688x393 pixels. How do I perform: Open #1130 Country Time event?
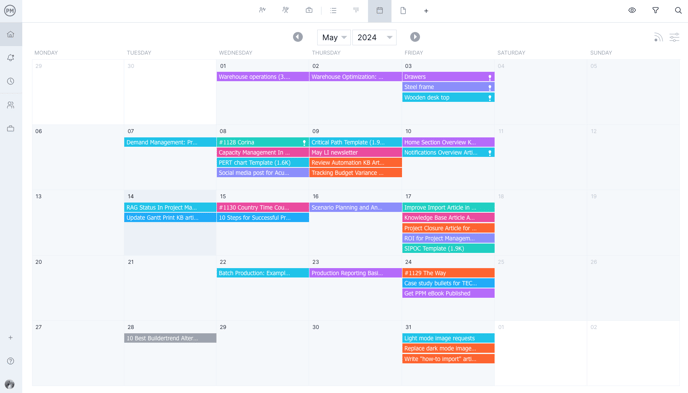point(263,207)
